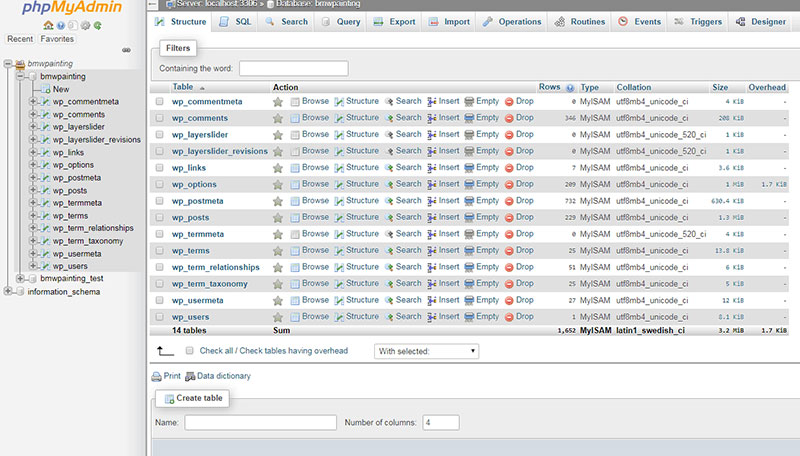Screen dimensions: 800x456
Task: Click Empty icon for wp_users row
Action: point(469,317)
